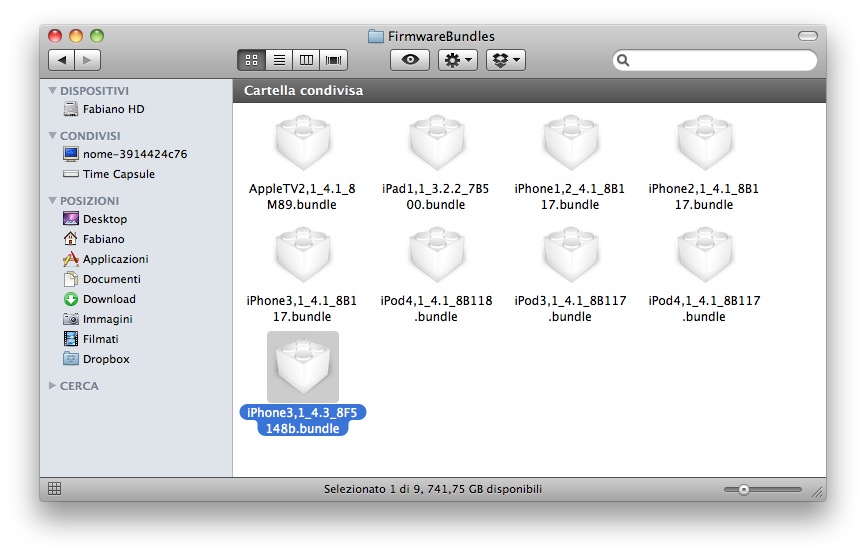Select Fabiano HD in sidebar

click(113, 109)
